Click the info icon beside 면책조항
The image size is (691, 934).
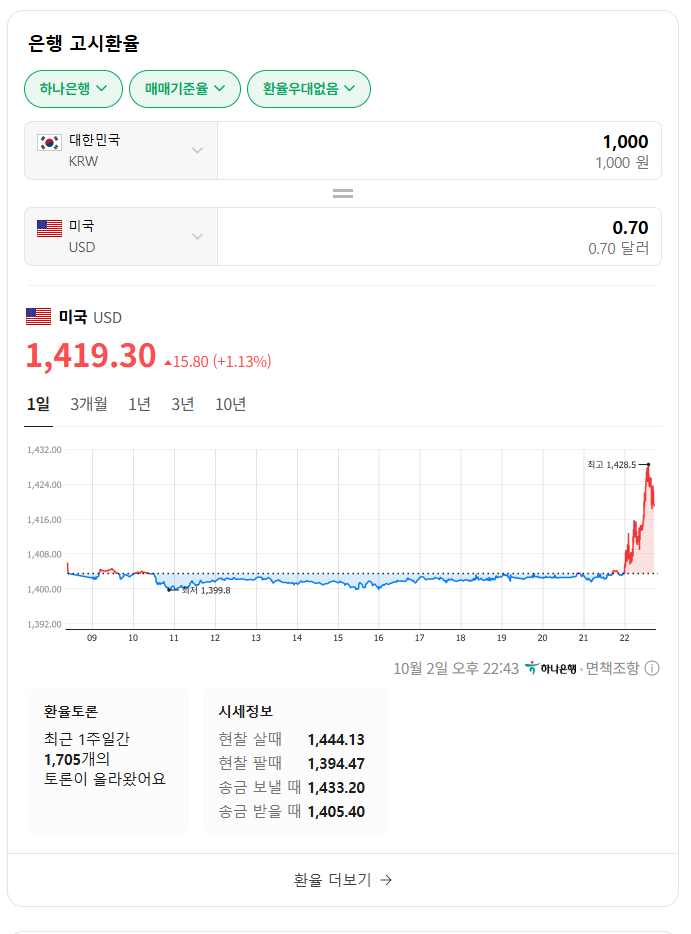[652, 668]
